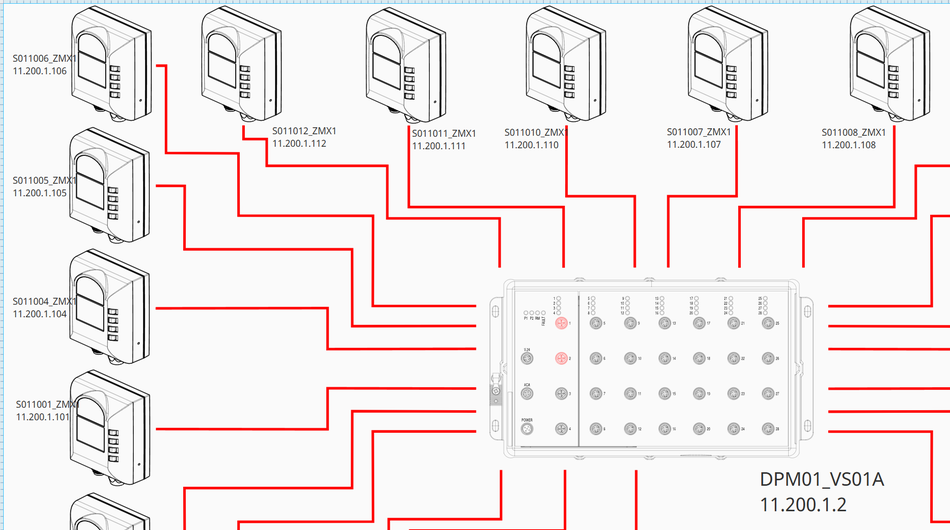This screenshot has width=950, height=530.
Task: Click the ACK connector on the switch
Action: (x=527, y=394)
